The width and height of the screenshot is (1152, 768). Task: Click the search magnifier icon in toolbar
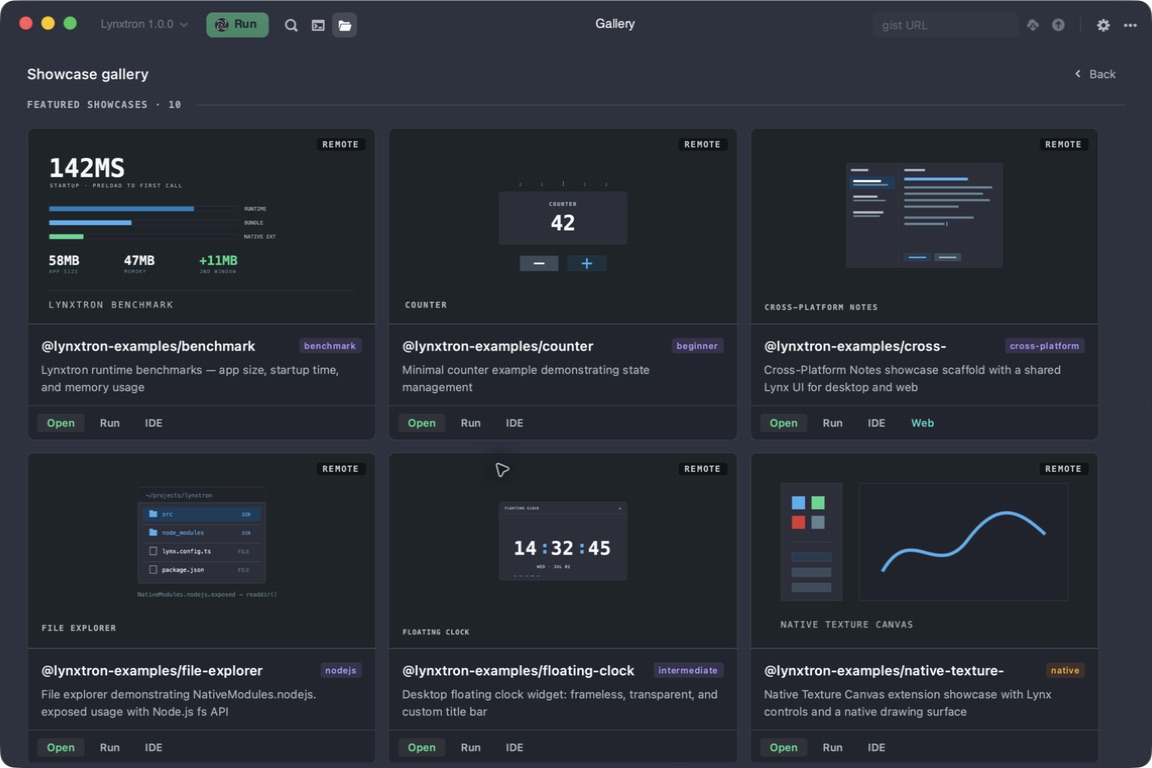(x=291, y=25)
